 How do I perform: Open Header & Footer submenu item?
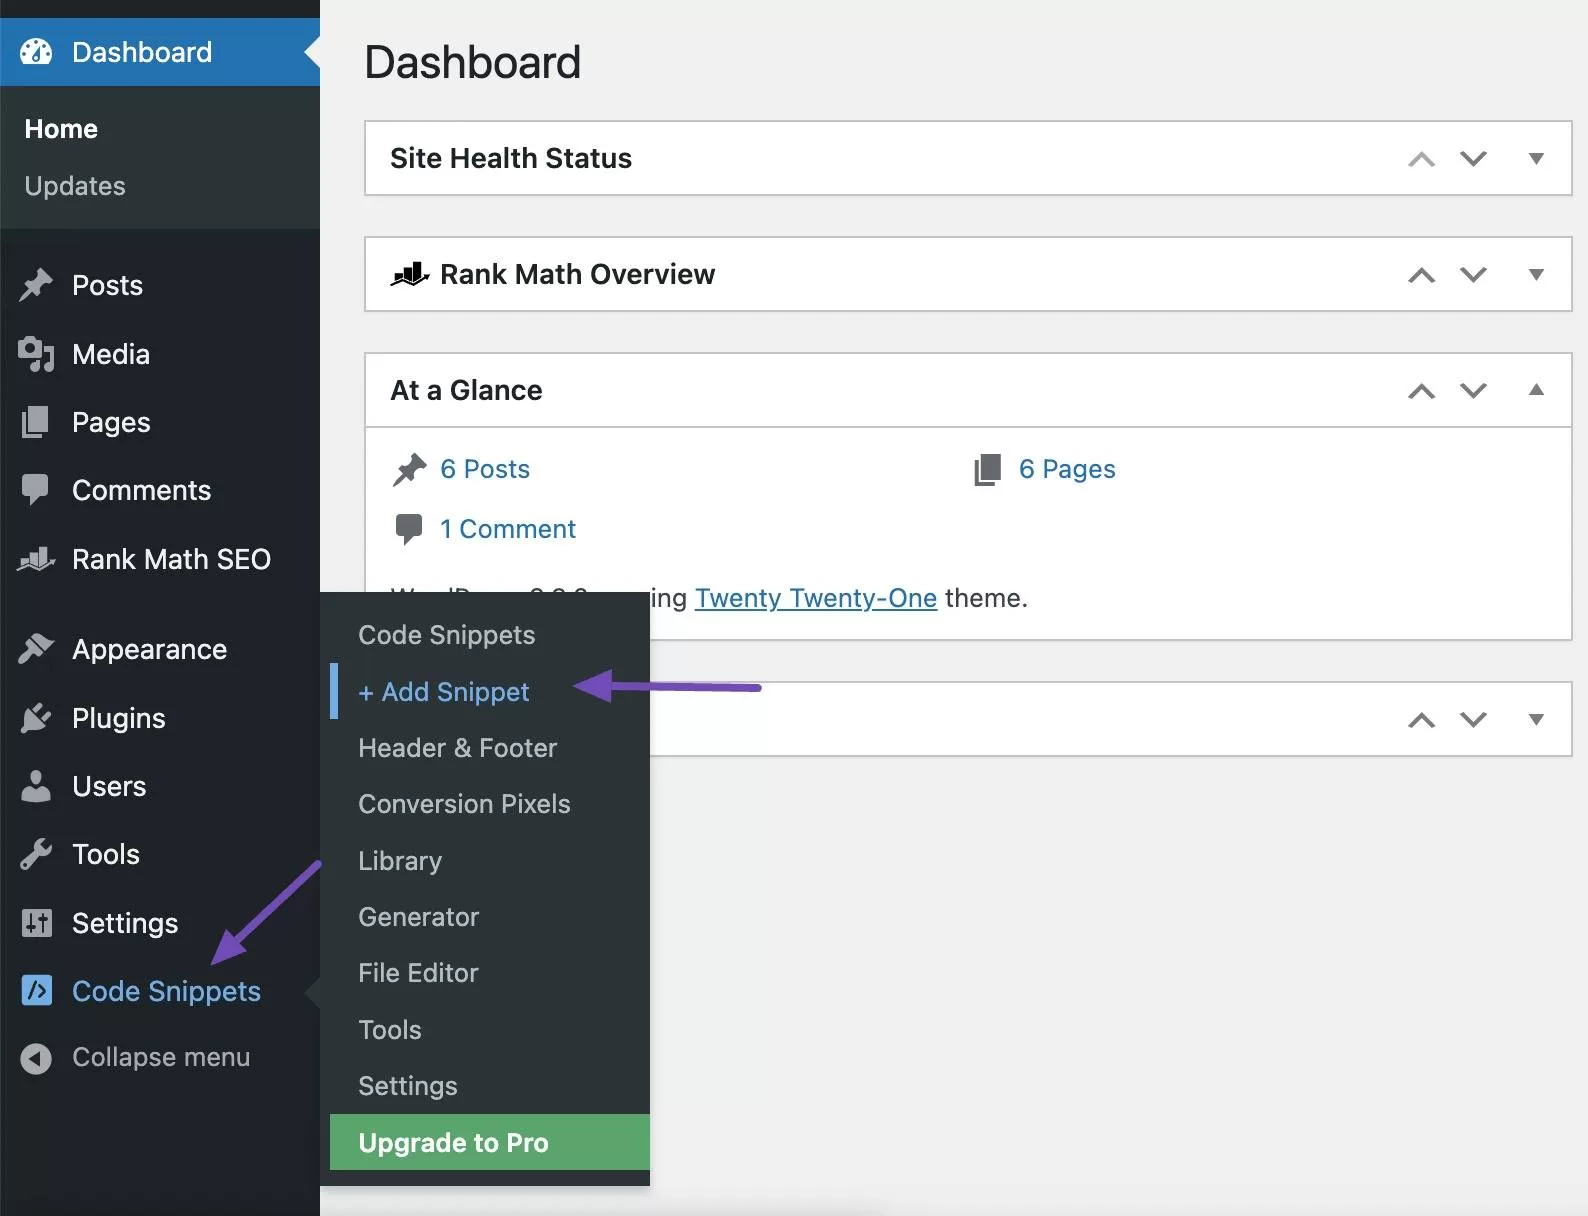pyautogui.click(x=457, y=748)
